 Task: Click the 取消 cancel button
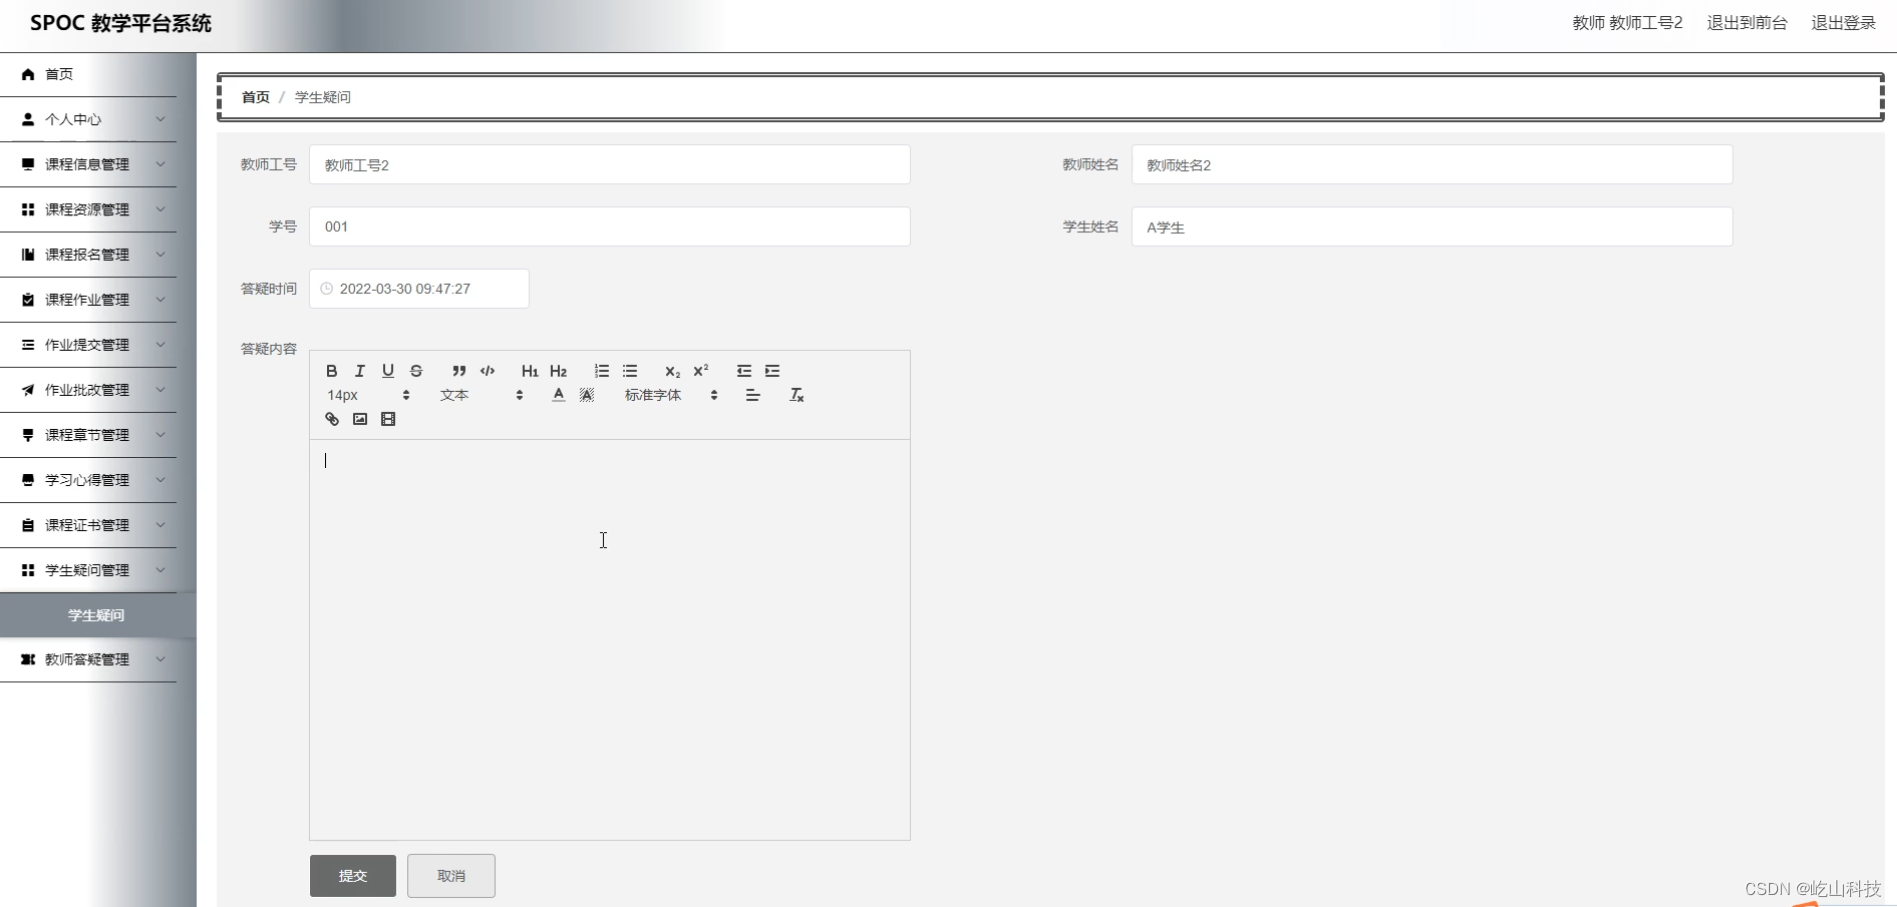(x=450, y=875)
